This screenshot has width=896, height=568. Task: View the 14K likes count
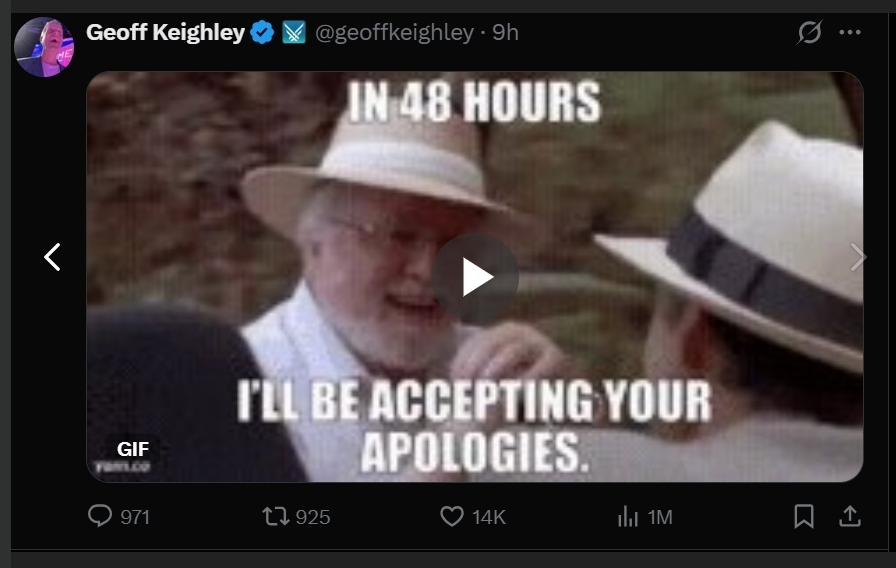coord(489,517)
